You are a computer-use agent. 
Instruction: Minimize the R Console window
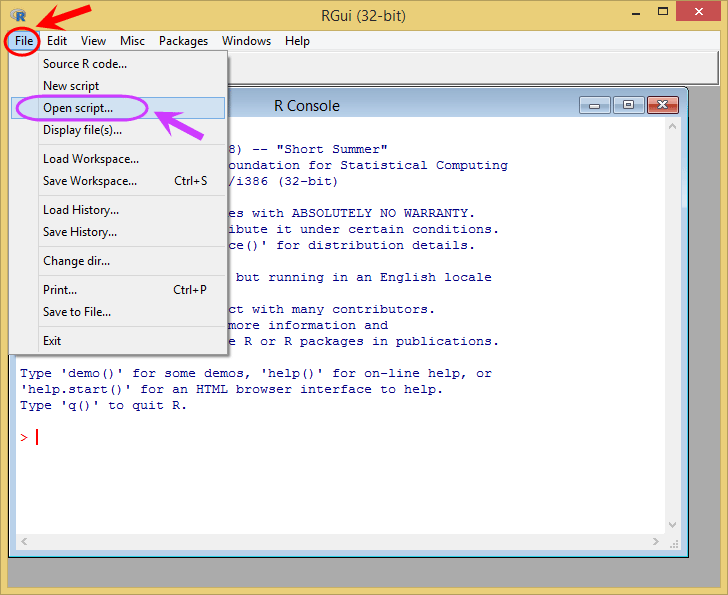tap(594, 105)
